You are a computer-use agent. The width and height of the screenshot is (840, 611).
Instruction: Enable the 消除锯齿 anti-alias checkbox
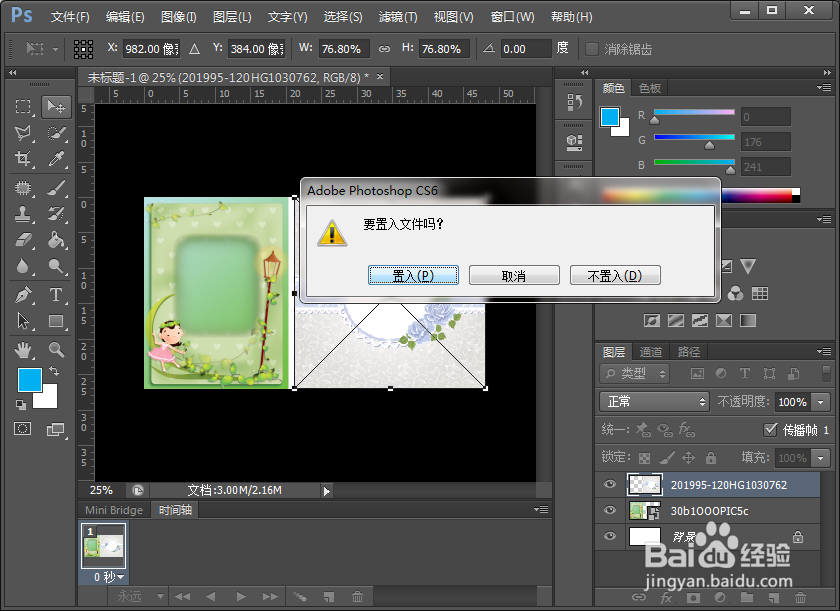[x=591, y=49]
